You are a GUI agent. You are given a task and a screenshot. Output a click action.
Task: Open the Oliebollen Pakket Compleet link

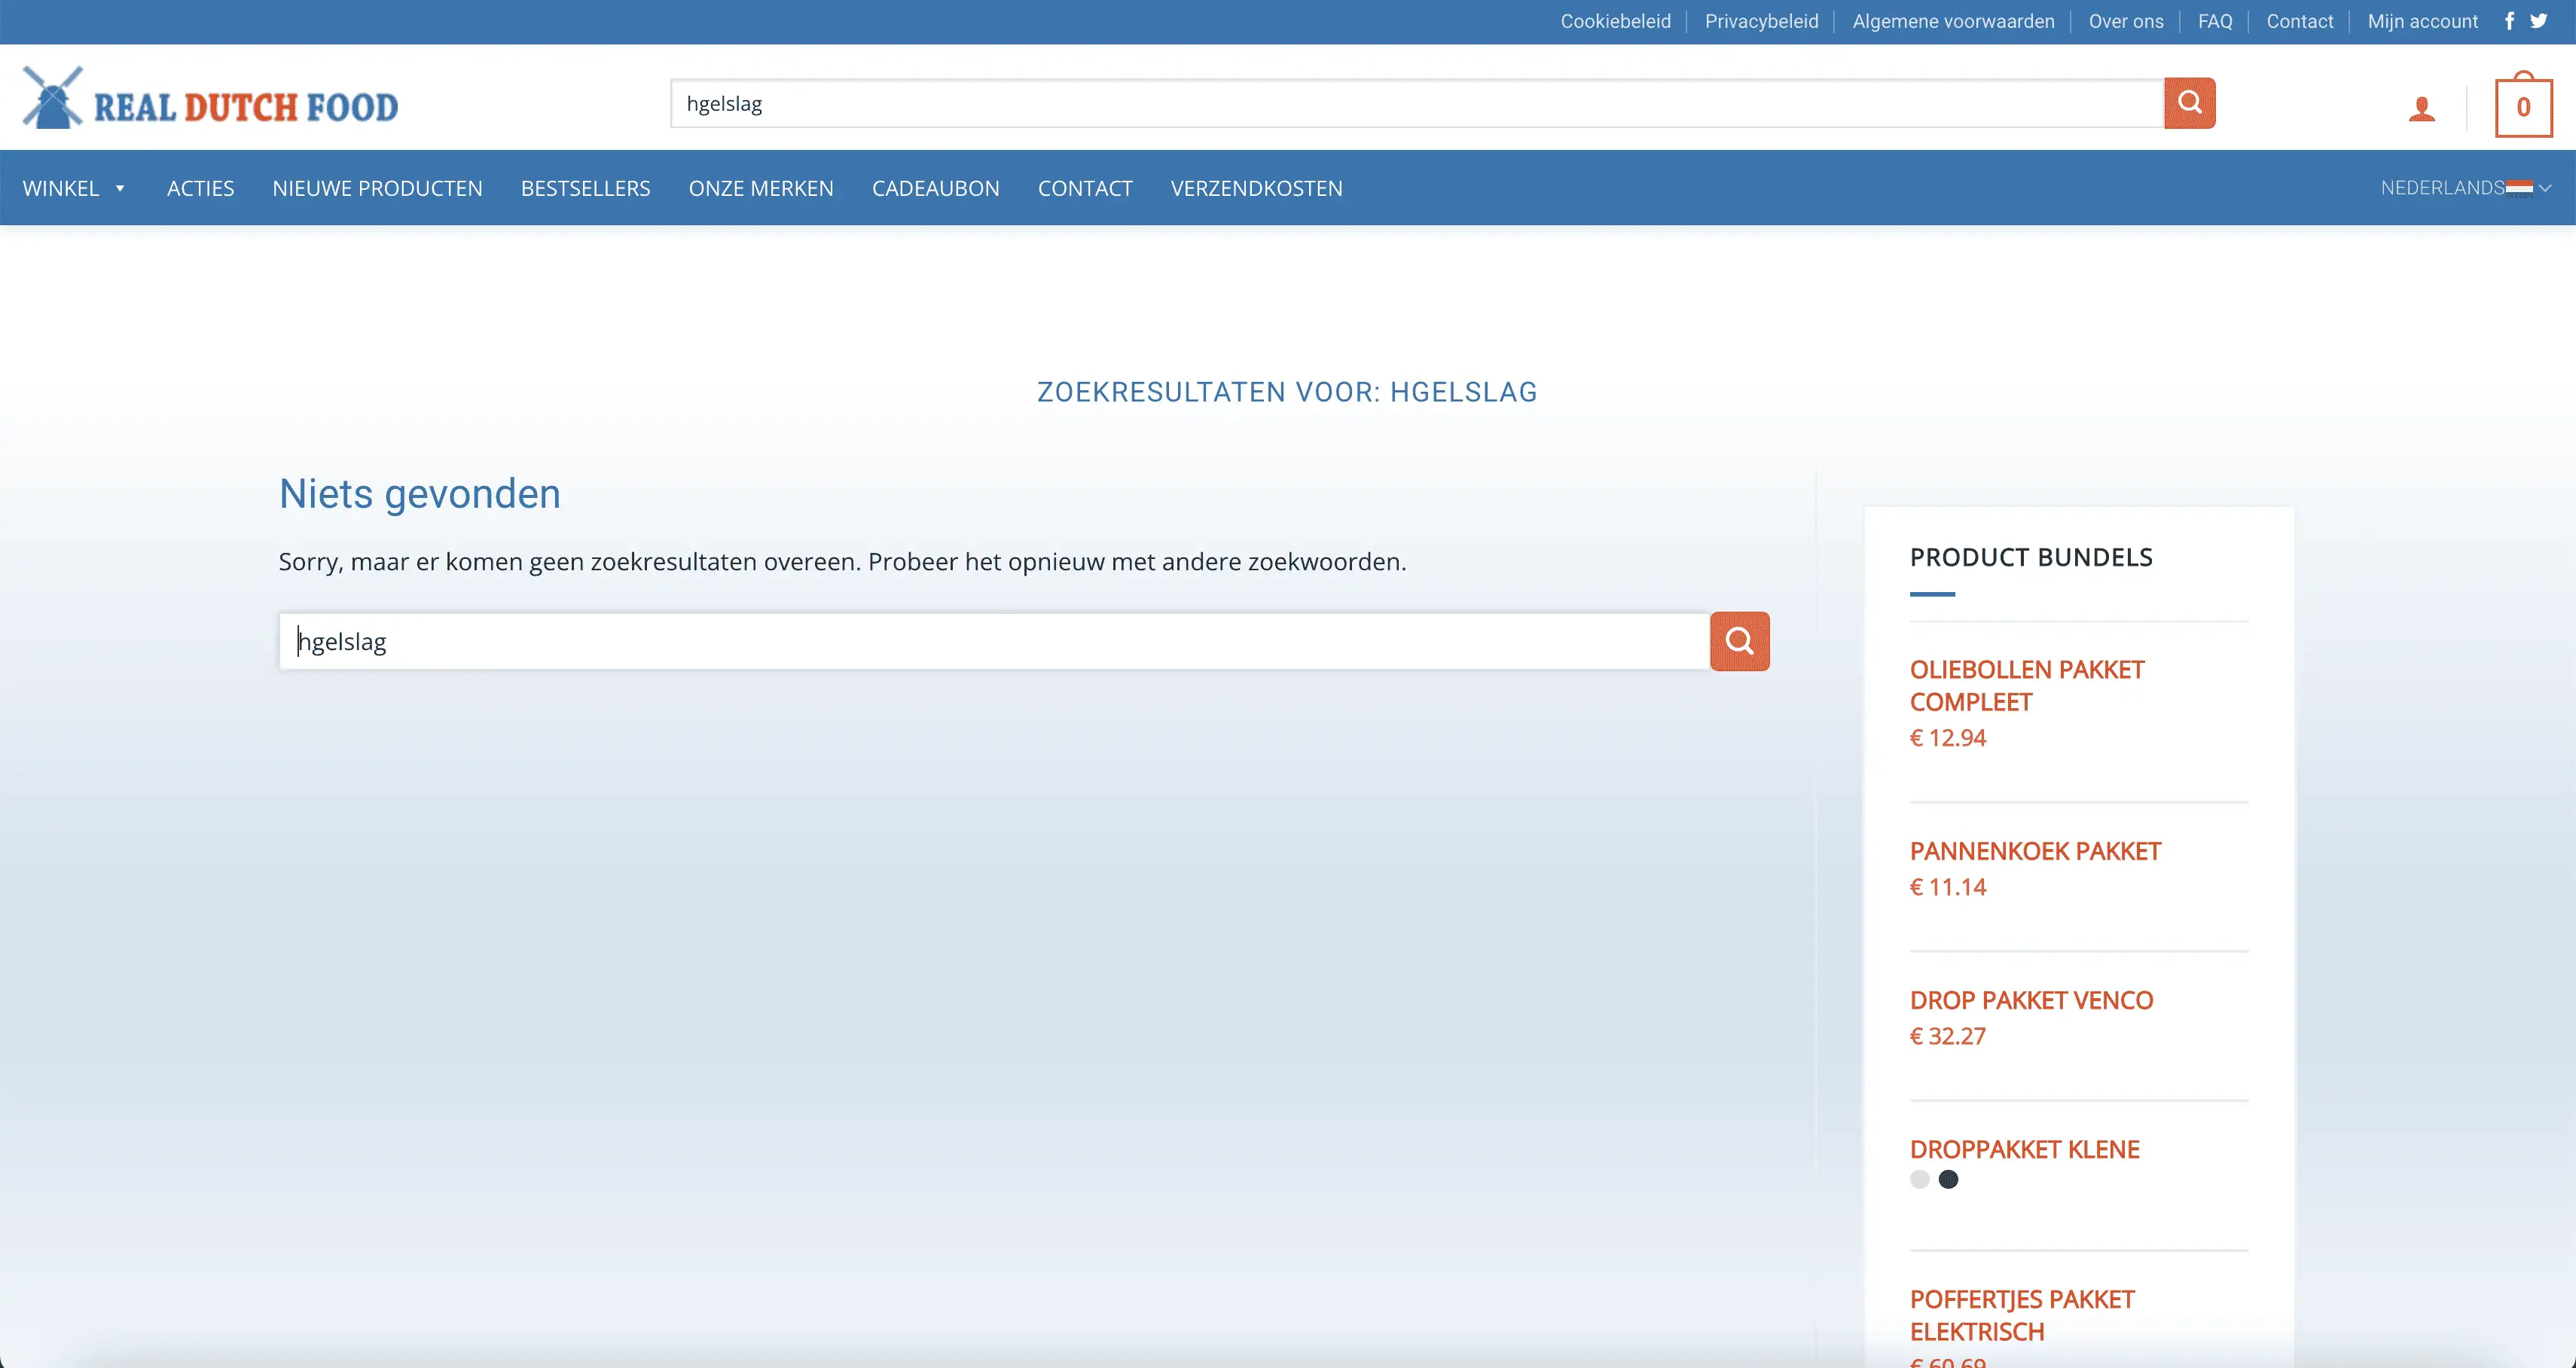coord(2026,685)
